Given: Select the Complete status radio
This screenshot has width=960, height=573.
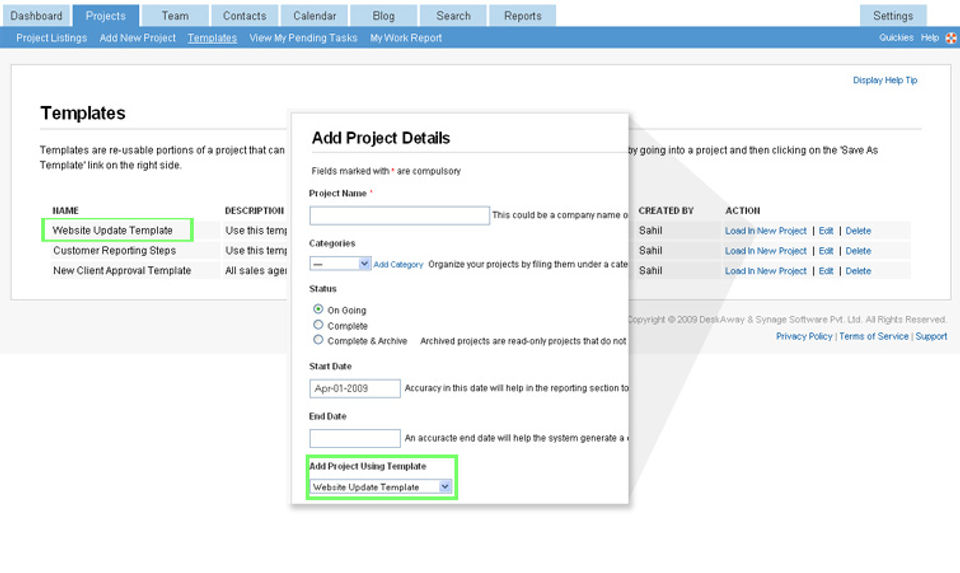Looking at the screenshot, I should [318, 324].
